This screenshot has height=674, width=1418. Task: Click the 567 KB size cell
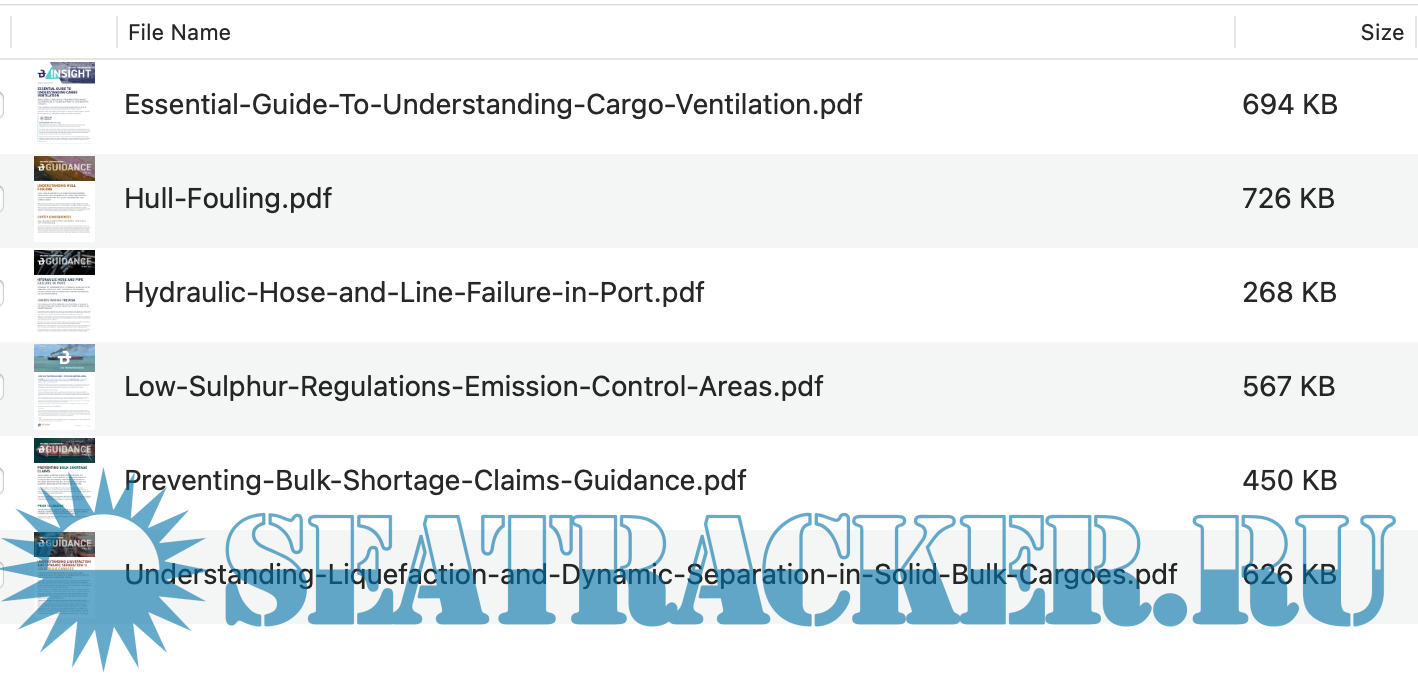(x=1289, y=386)
